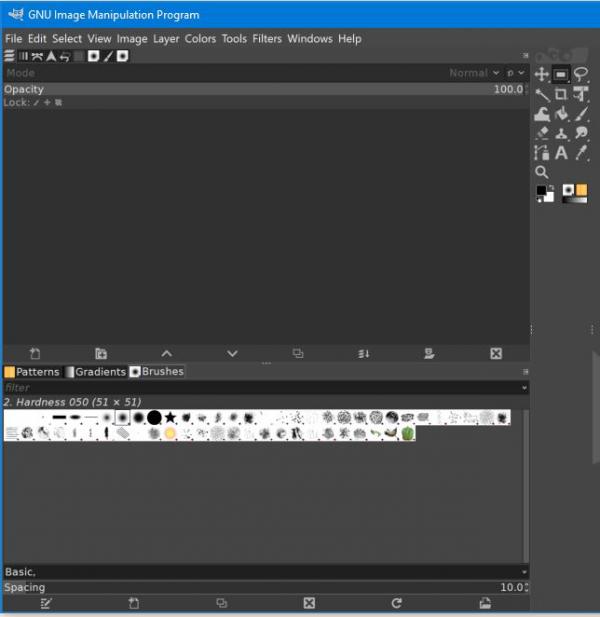The width and height of the screenshot is (600, 617).
Task: Switch to the Gradients tab
Action: coord(96,372)
